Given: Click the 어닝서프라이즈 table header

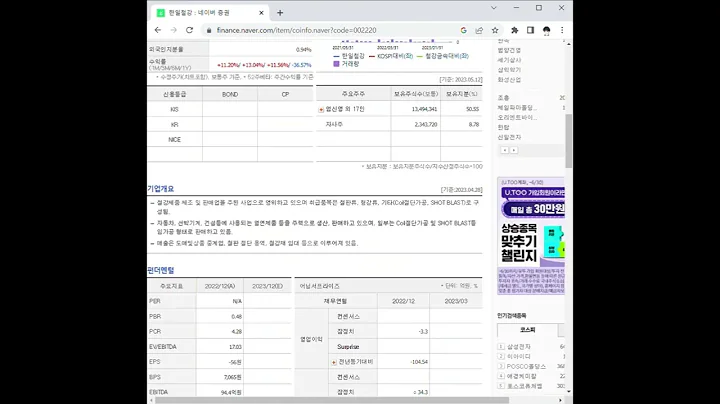Looking at the screenshot, I should 320,286.
